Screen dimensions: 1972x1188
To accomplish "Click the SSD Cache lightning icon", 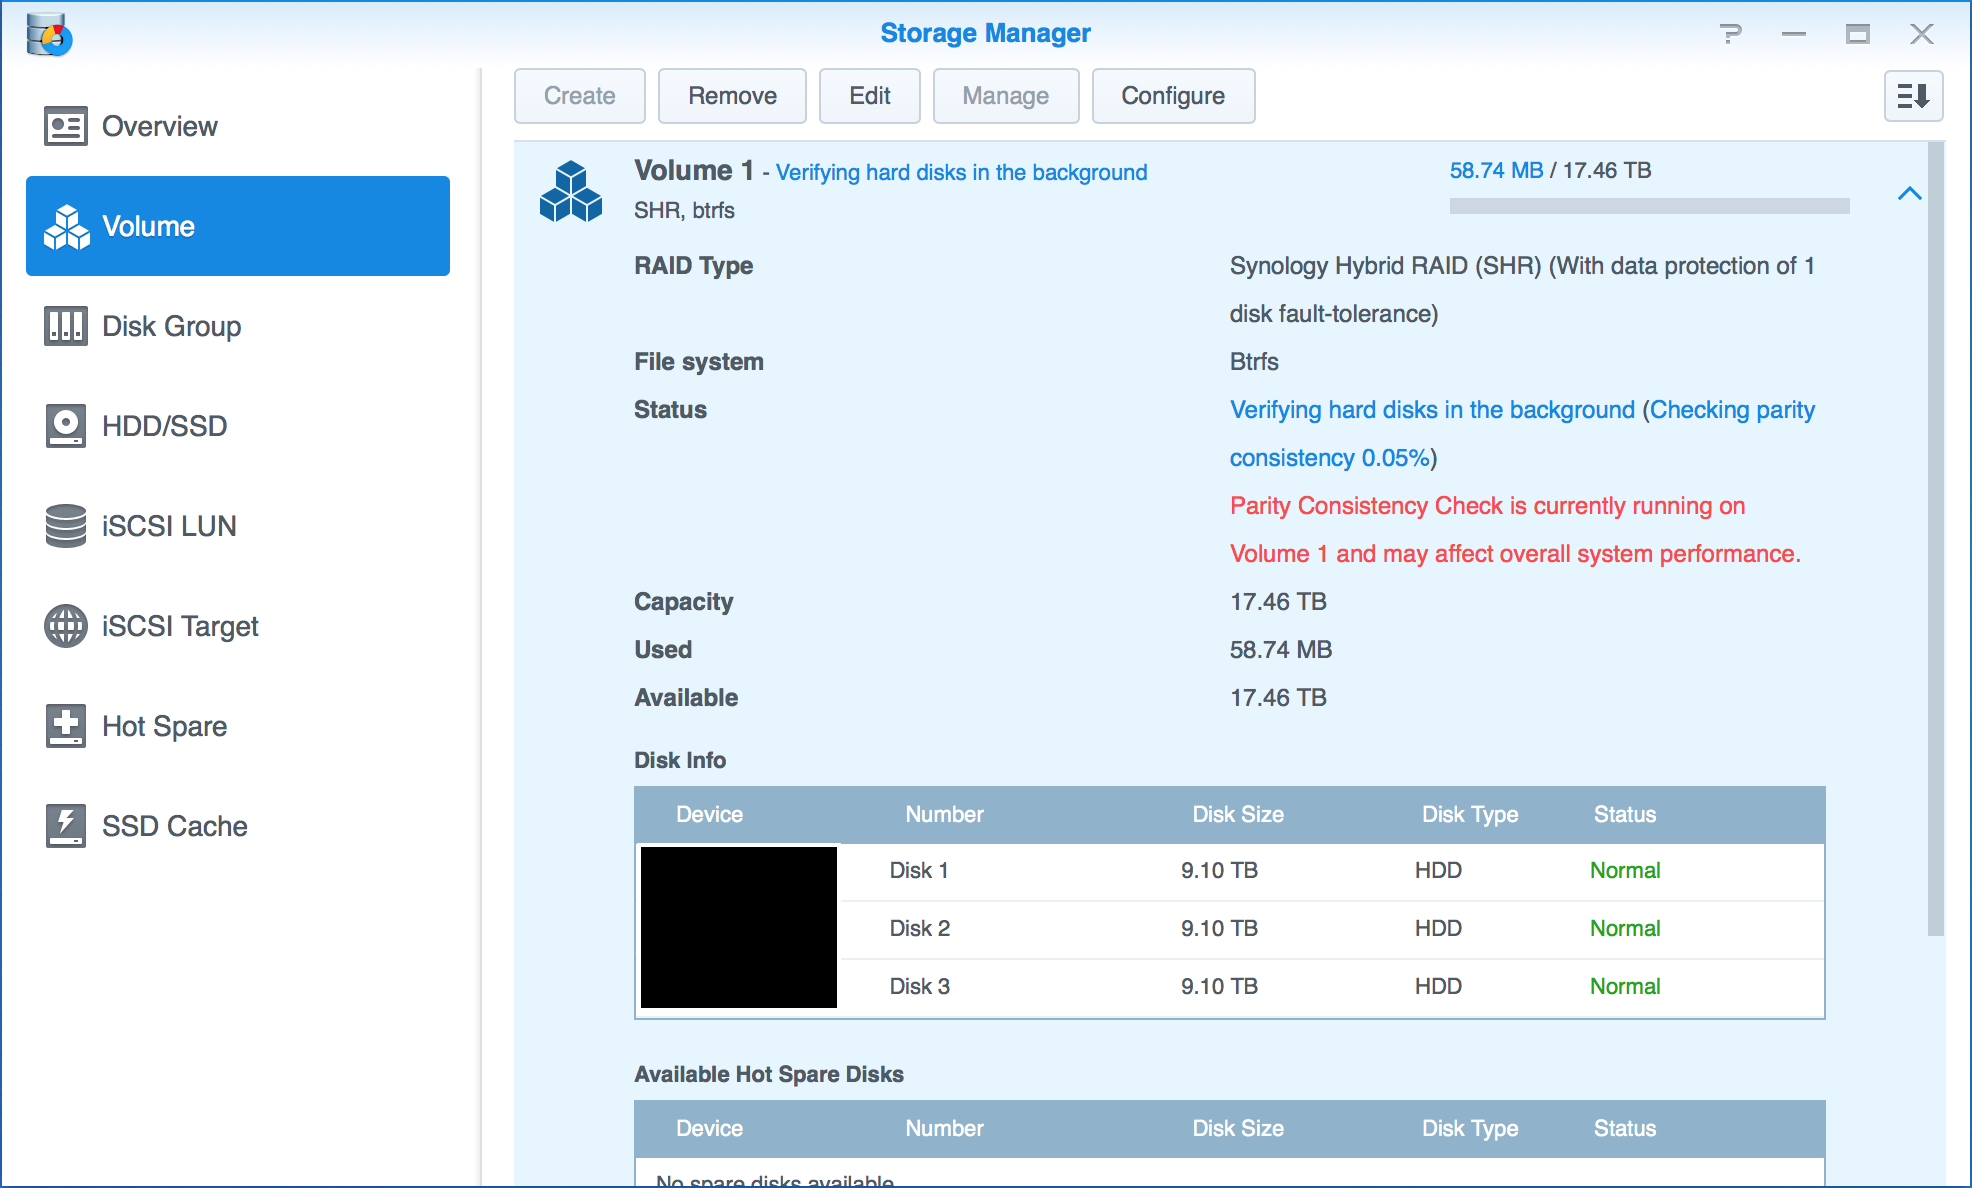I will (x=65, y=826).
